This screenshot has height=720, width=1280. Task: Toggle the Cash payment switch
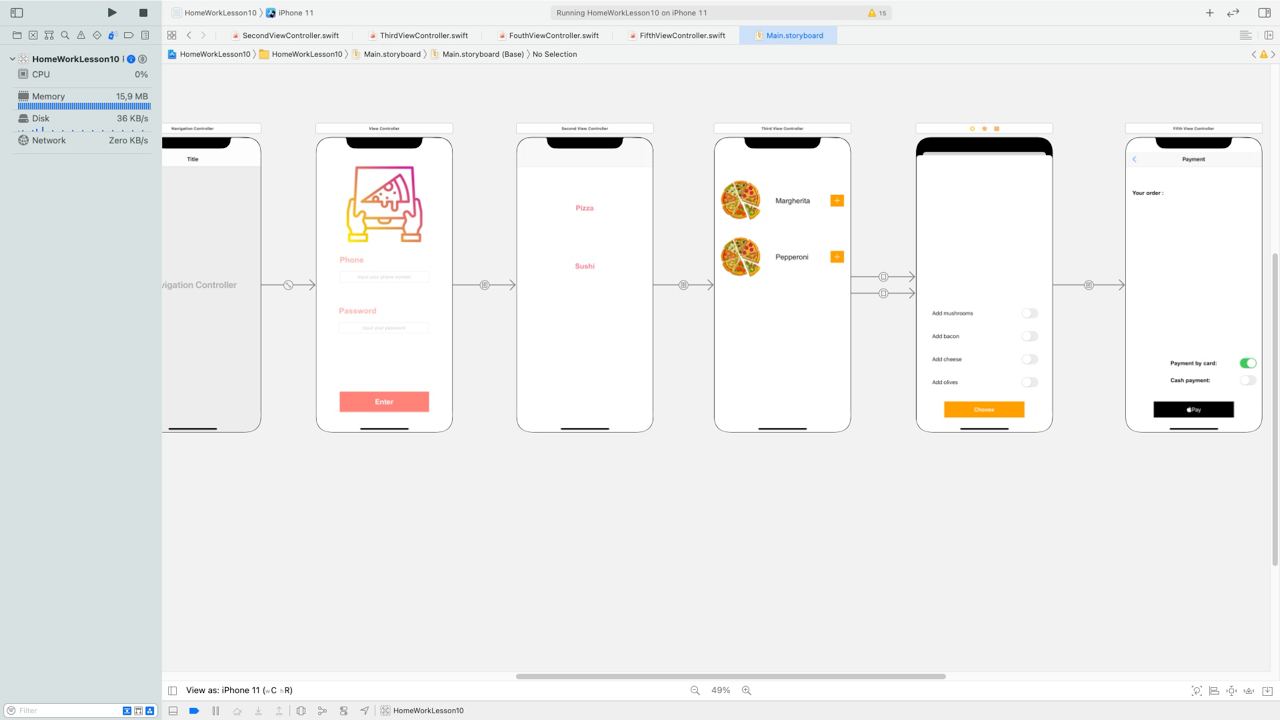[1248, 380]
